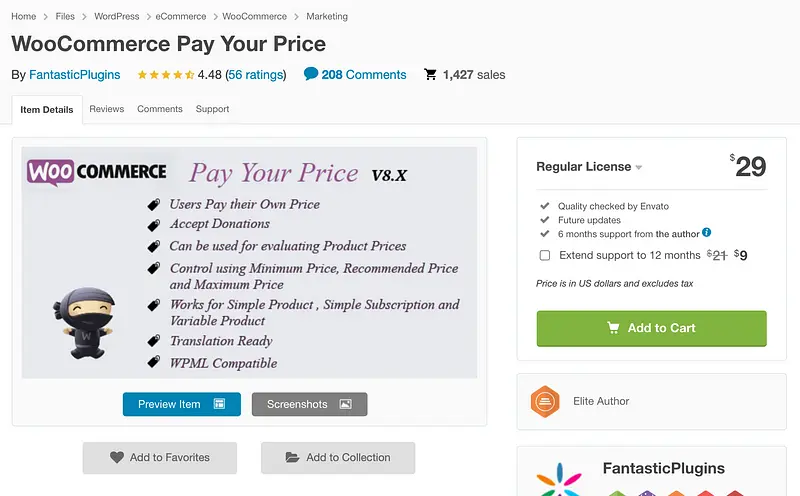This screenshot has width=800, height=496.
Task: Click the support info circle icon
Action: pos(707,233)
